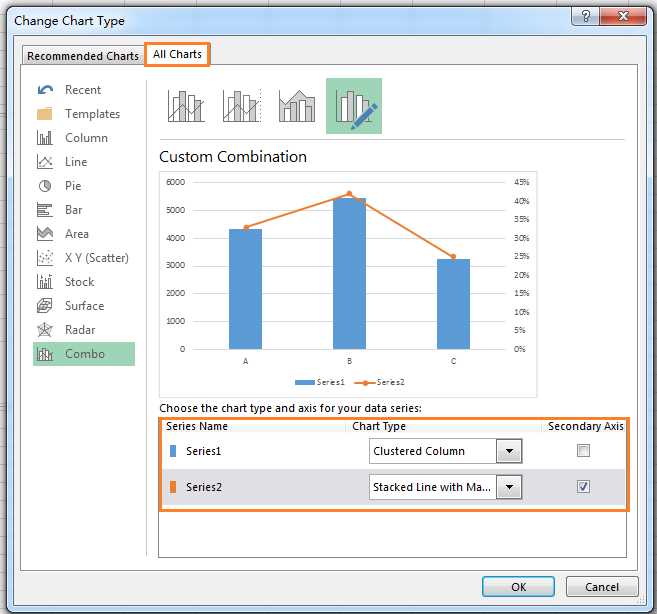
Task: Click the Templates folder icon
Action: [45, 114]
